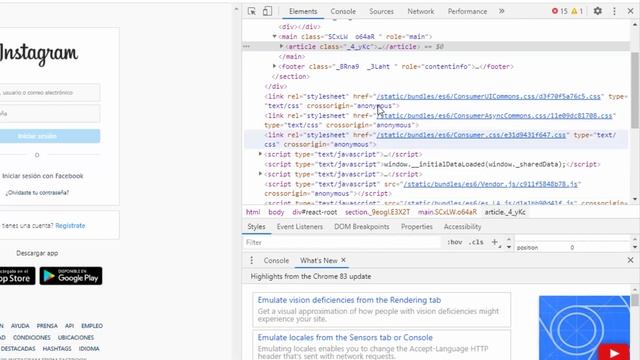The width and height of the screenshot is (640, 360).
Task: Toggle :hov element state panel
Action: point(455,242)
